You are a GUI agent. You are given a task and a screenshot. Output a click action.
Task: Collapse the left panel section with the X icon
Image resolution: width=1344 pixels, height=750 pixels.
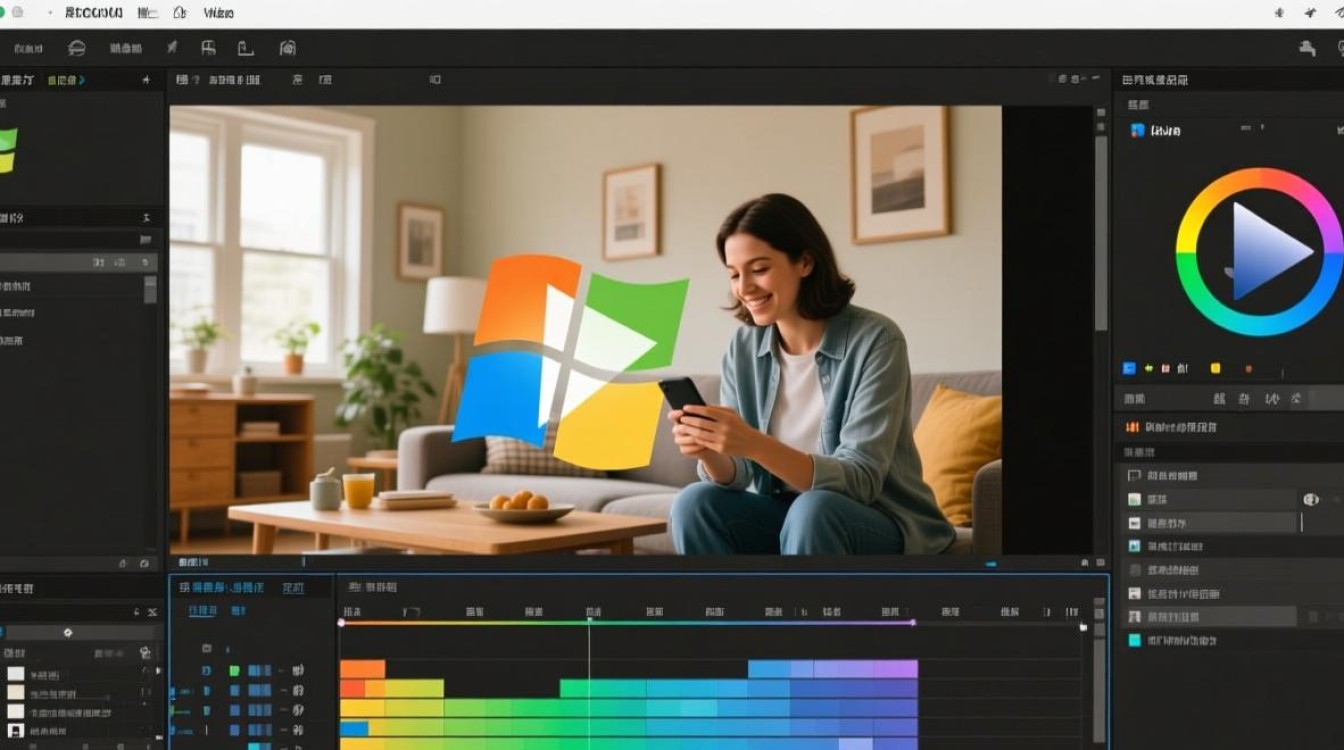pyautogui.click(x=147, y=218)
